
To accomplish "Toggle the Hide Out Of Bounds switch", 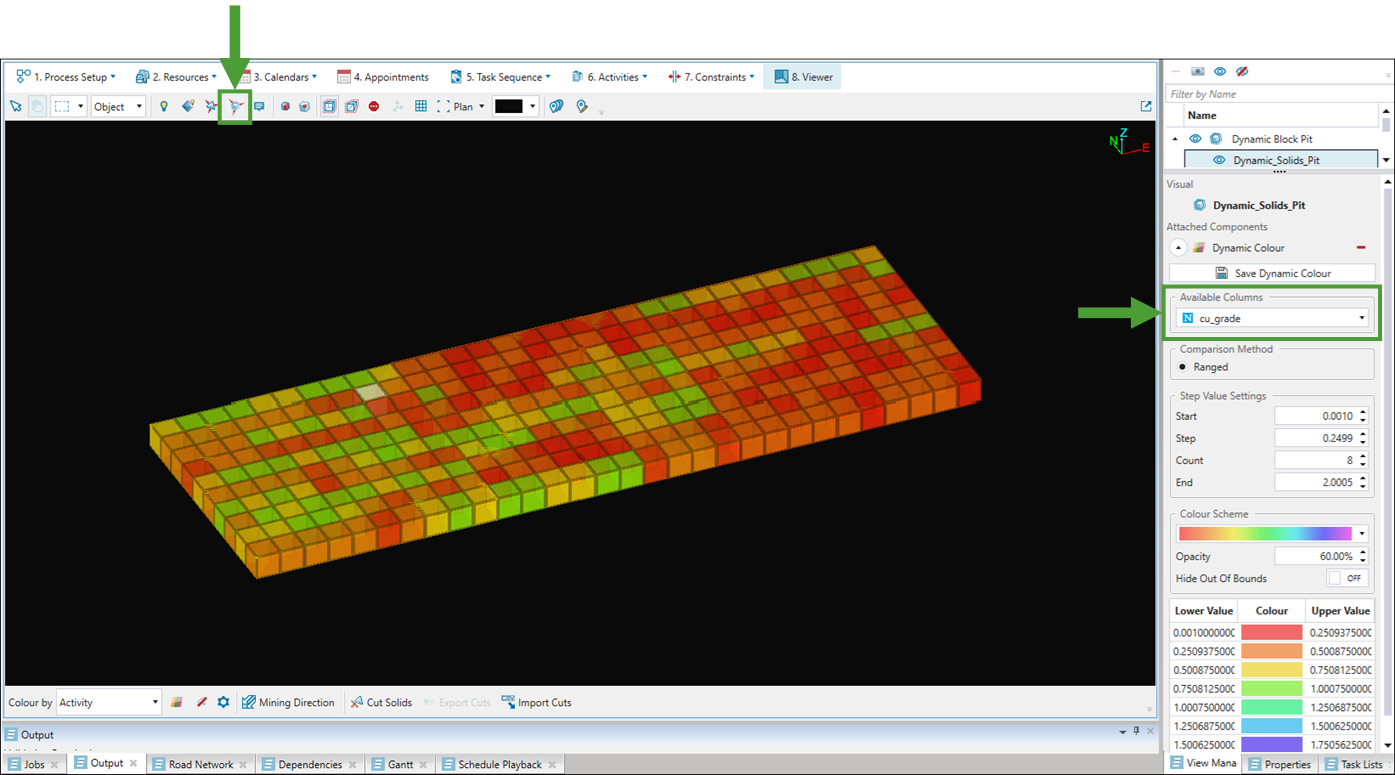I will [1347, 578].
